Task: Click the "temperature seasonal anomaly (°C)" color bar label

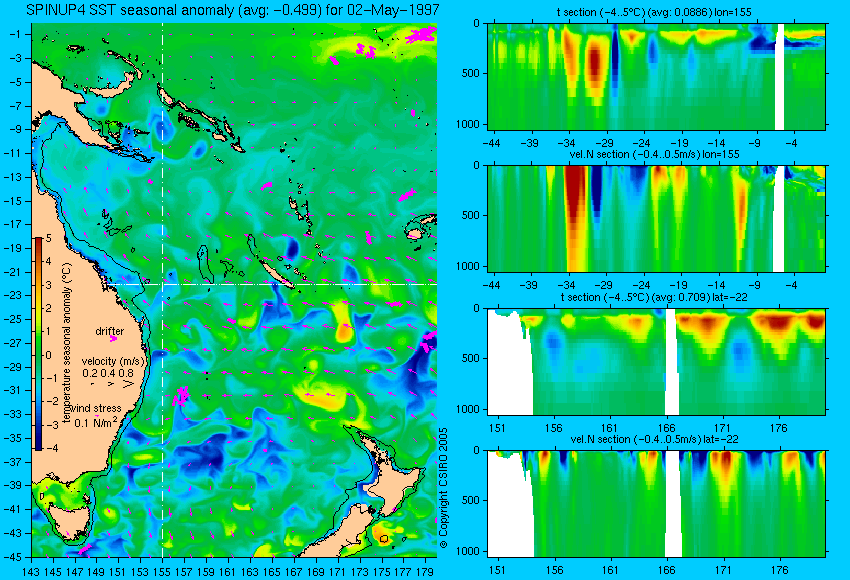Action: pyautogui.click(x=67, y=343)
